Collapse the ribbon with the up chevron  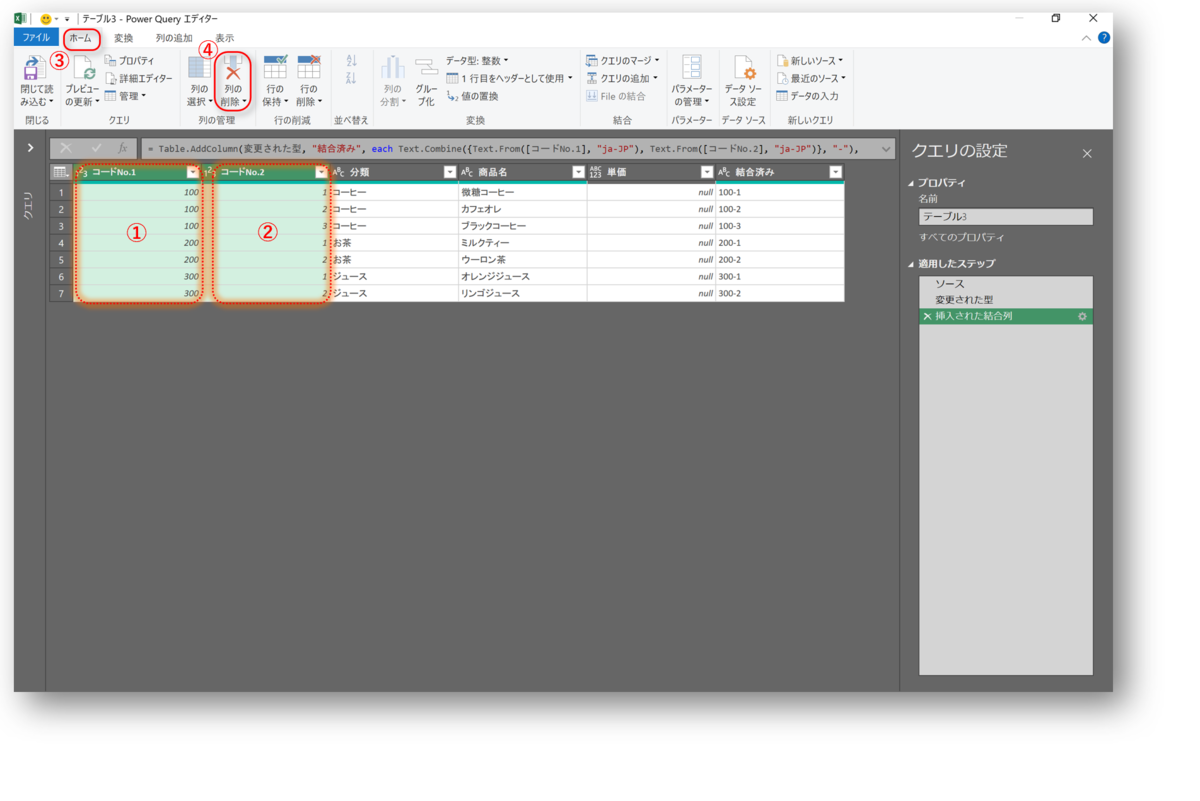1087,38
